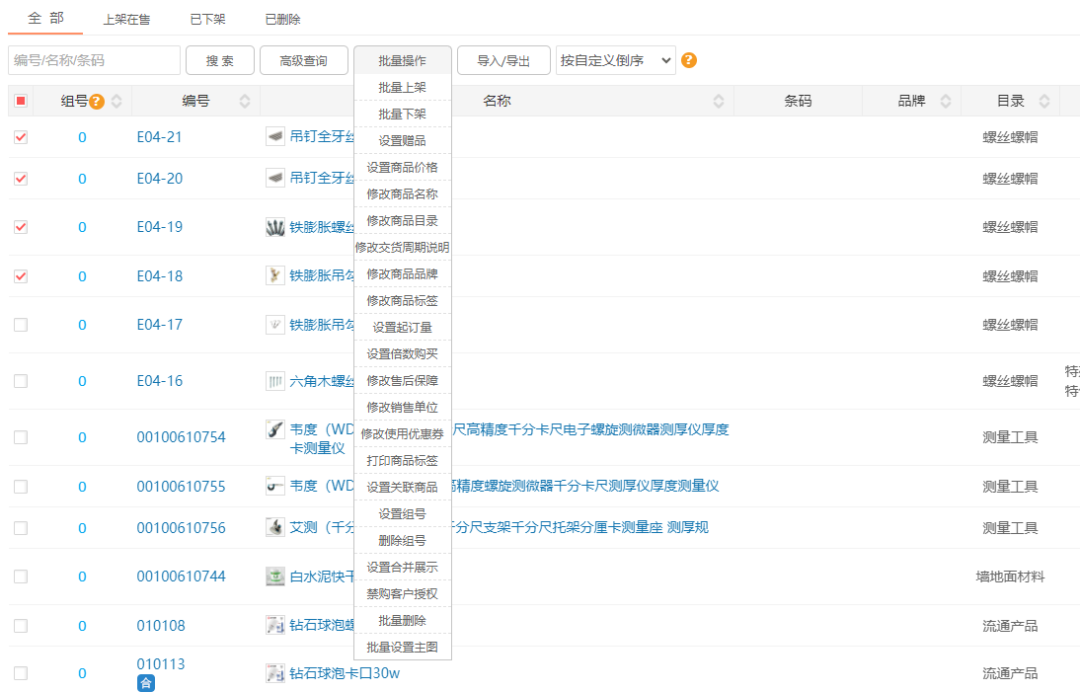Switch to the 上架在售 tab
Screen dimensions: 1080x692
[127, 19]
